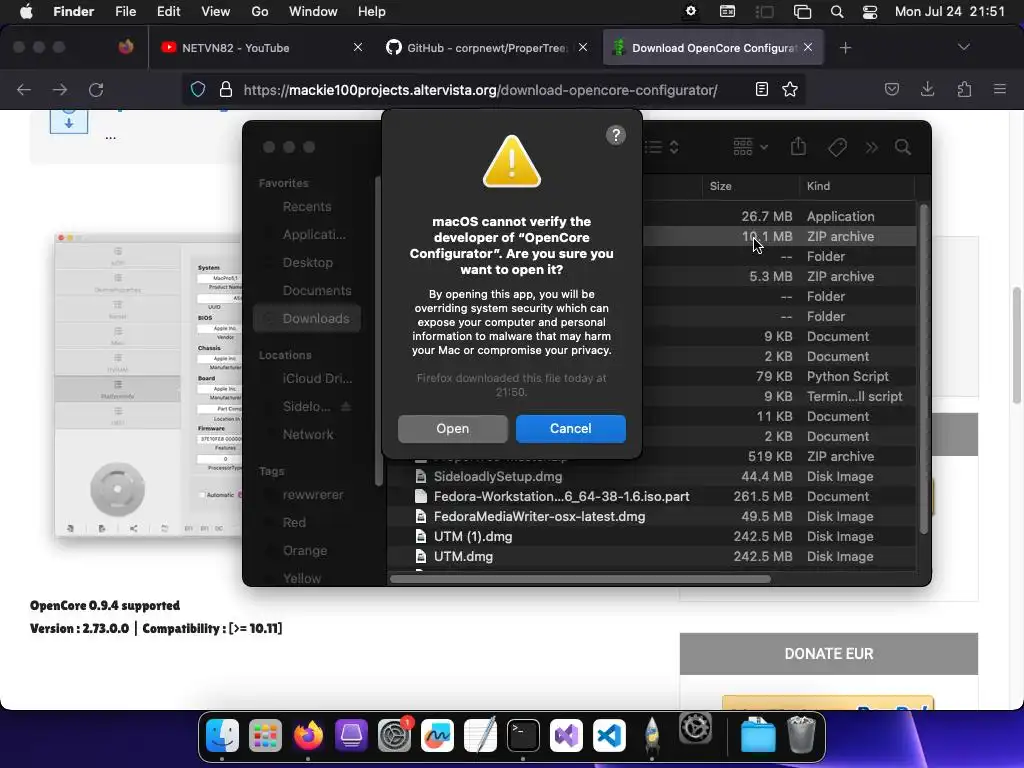1024x768 pixels.
Task: Open the Firefox downloads panel
Action: click(927, 89)
